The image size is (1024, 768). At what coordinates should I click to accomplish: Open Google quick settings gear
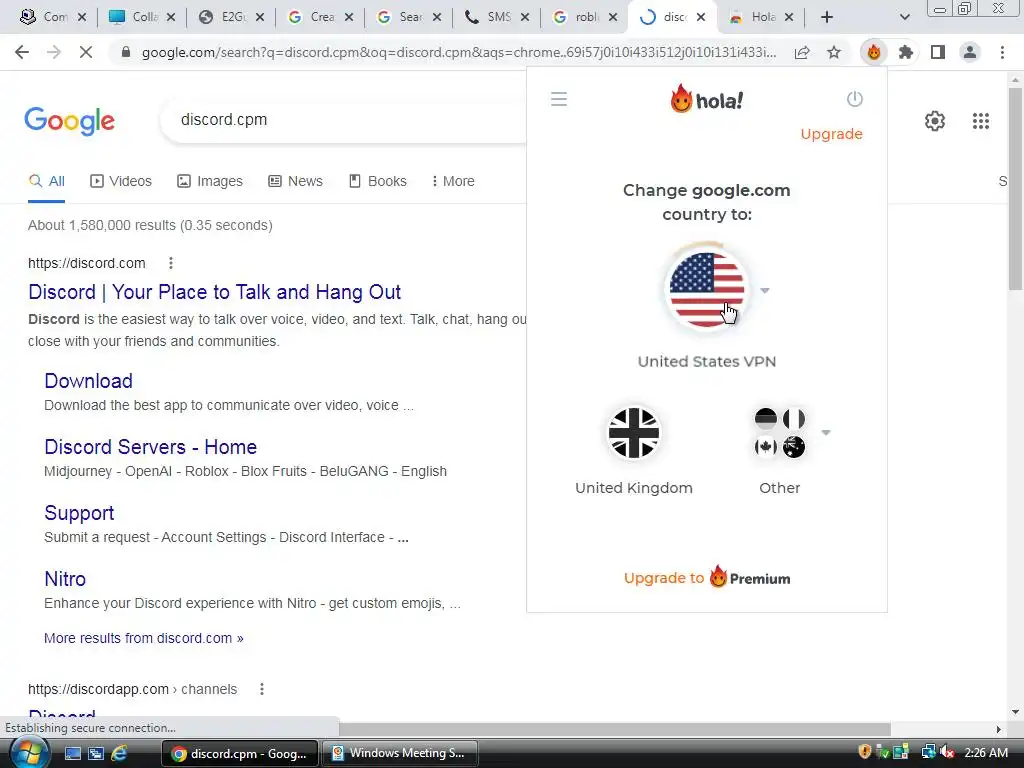935,121
